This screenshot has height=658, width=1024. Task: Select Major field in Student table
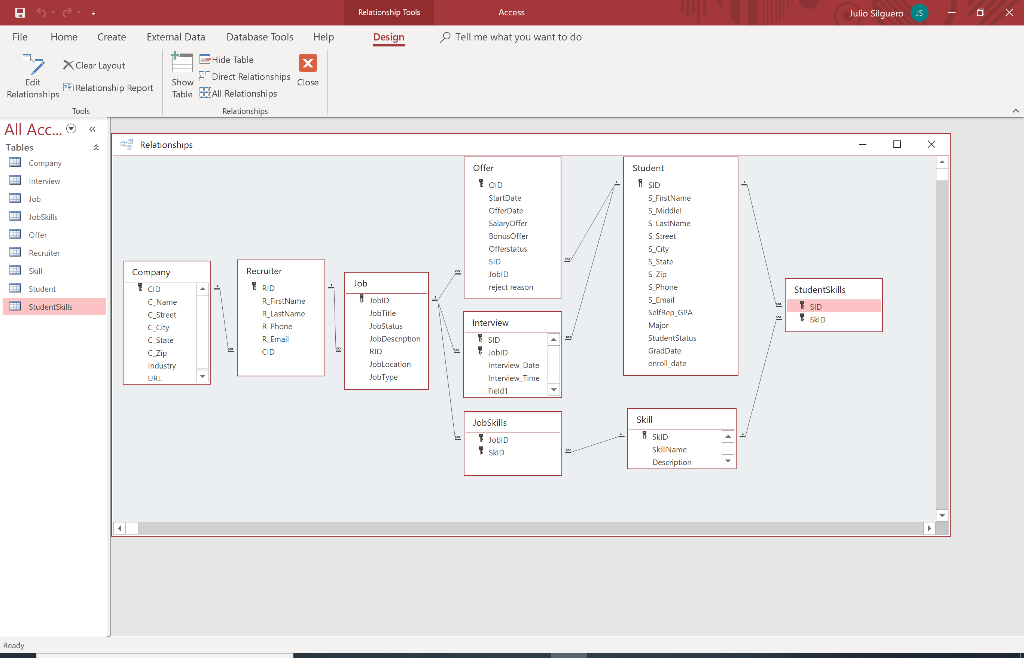click(x=658, y=325)
